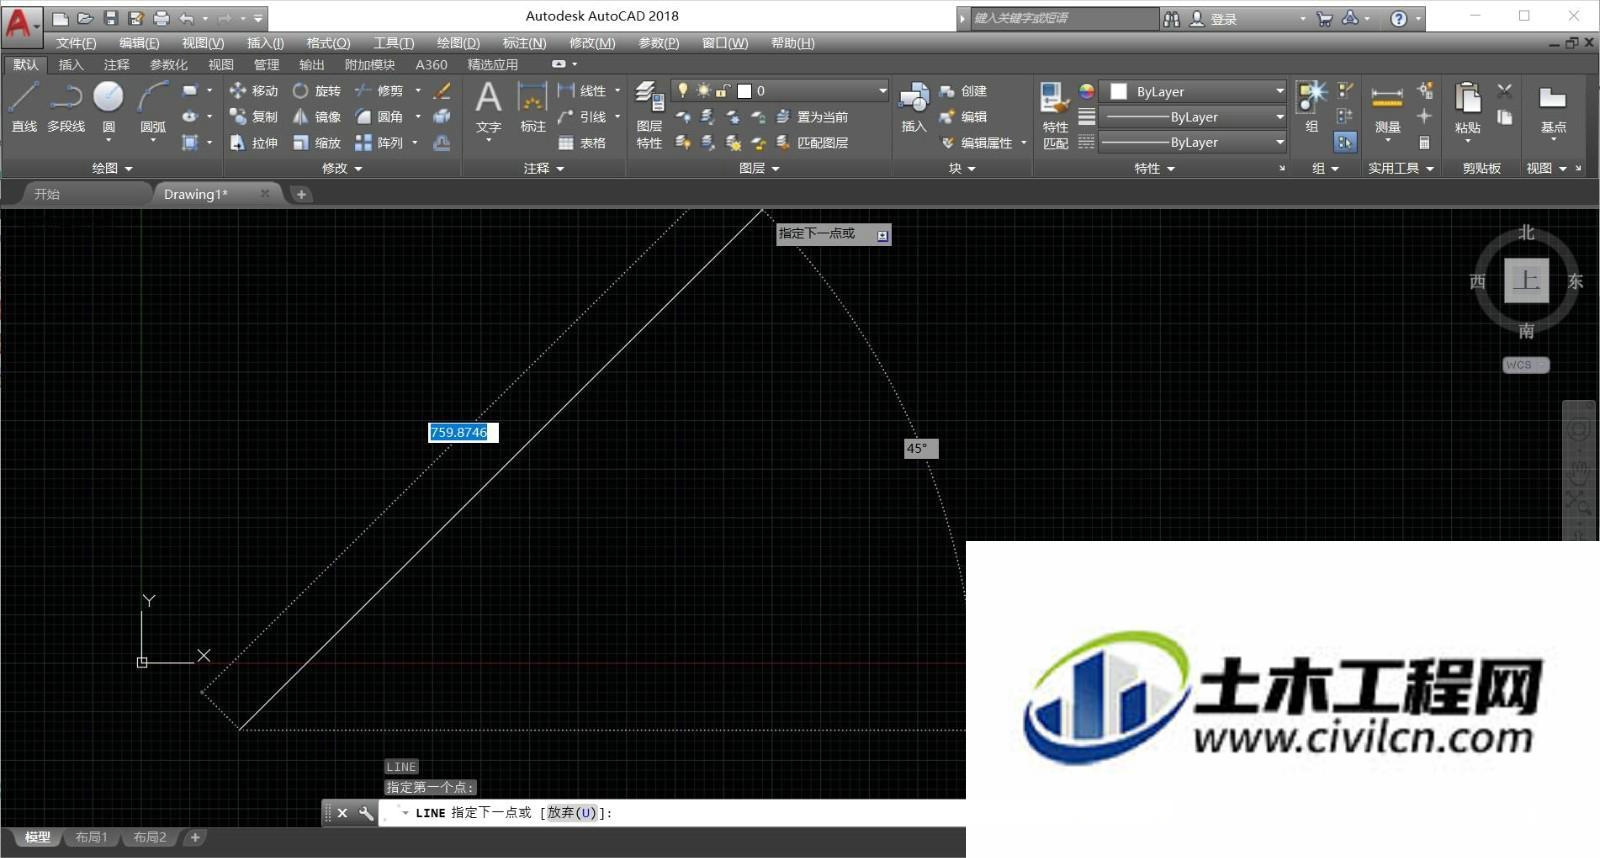The image size is (1600, 858).
Task: Toggle the layer lock padlock icon
Action: tap(723, 90)
